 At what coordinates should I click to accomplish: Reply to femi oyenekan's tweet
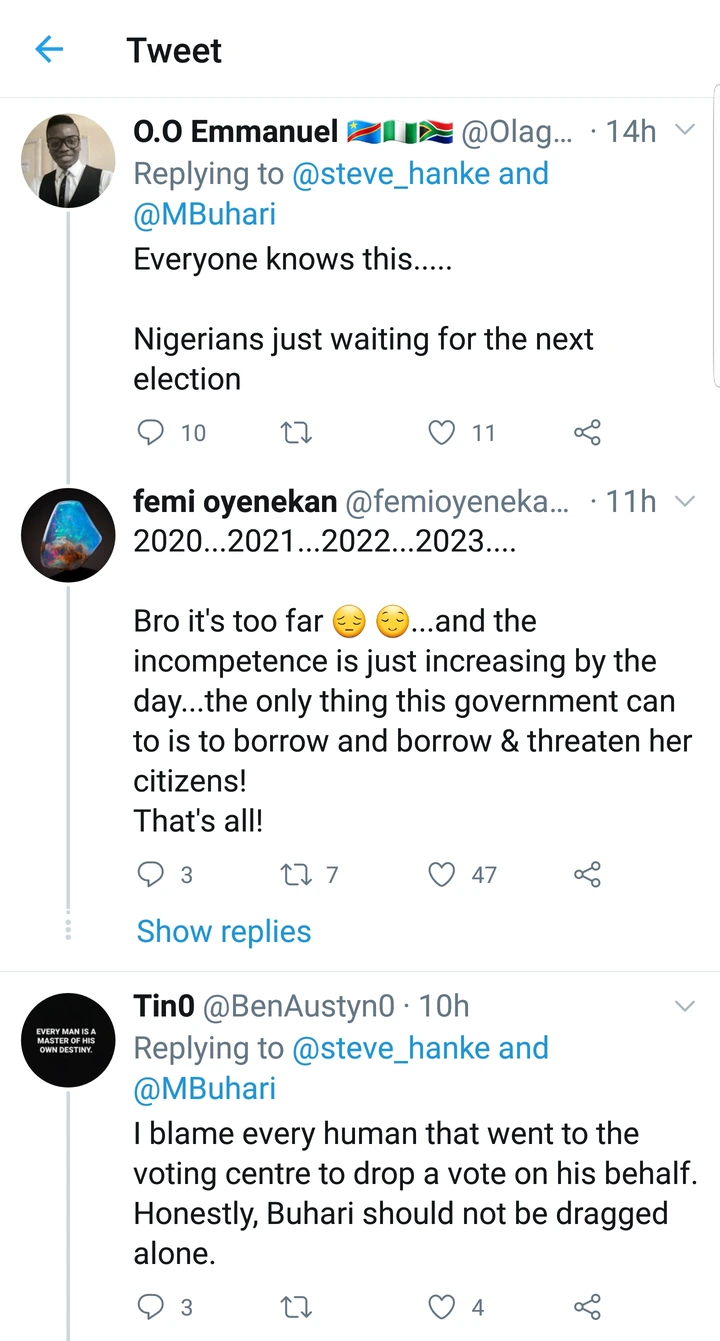pos(149,875)
